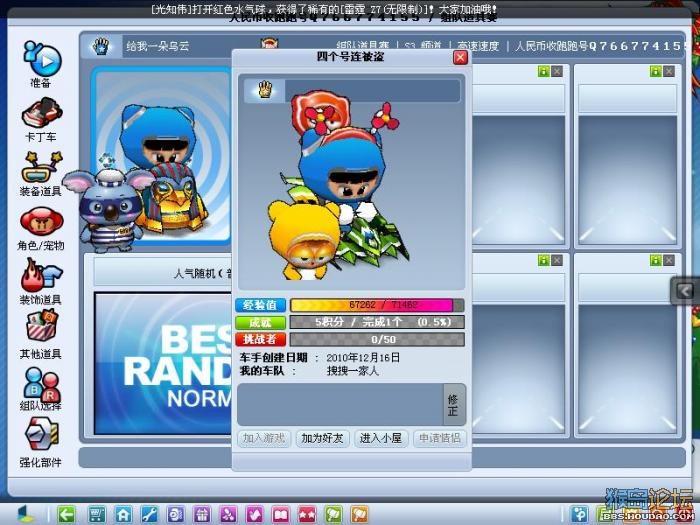Click the BEST RANDOM NORMAL track thumbnail

pyautogui.click(x=163, y=362)
